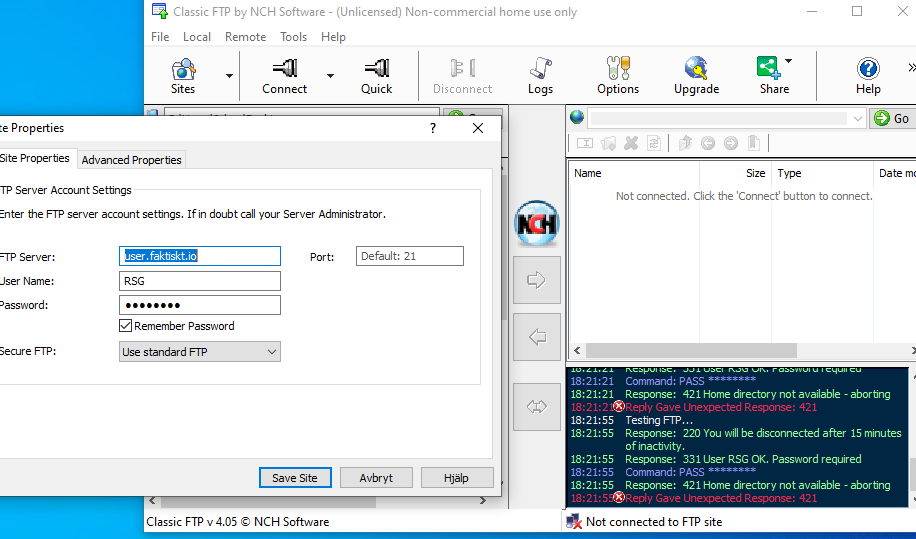Image resolution: width=916 pixels, height=539 pixels.
Task: Click the FTP Server input field
Action: [x=200, y=256]
